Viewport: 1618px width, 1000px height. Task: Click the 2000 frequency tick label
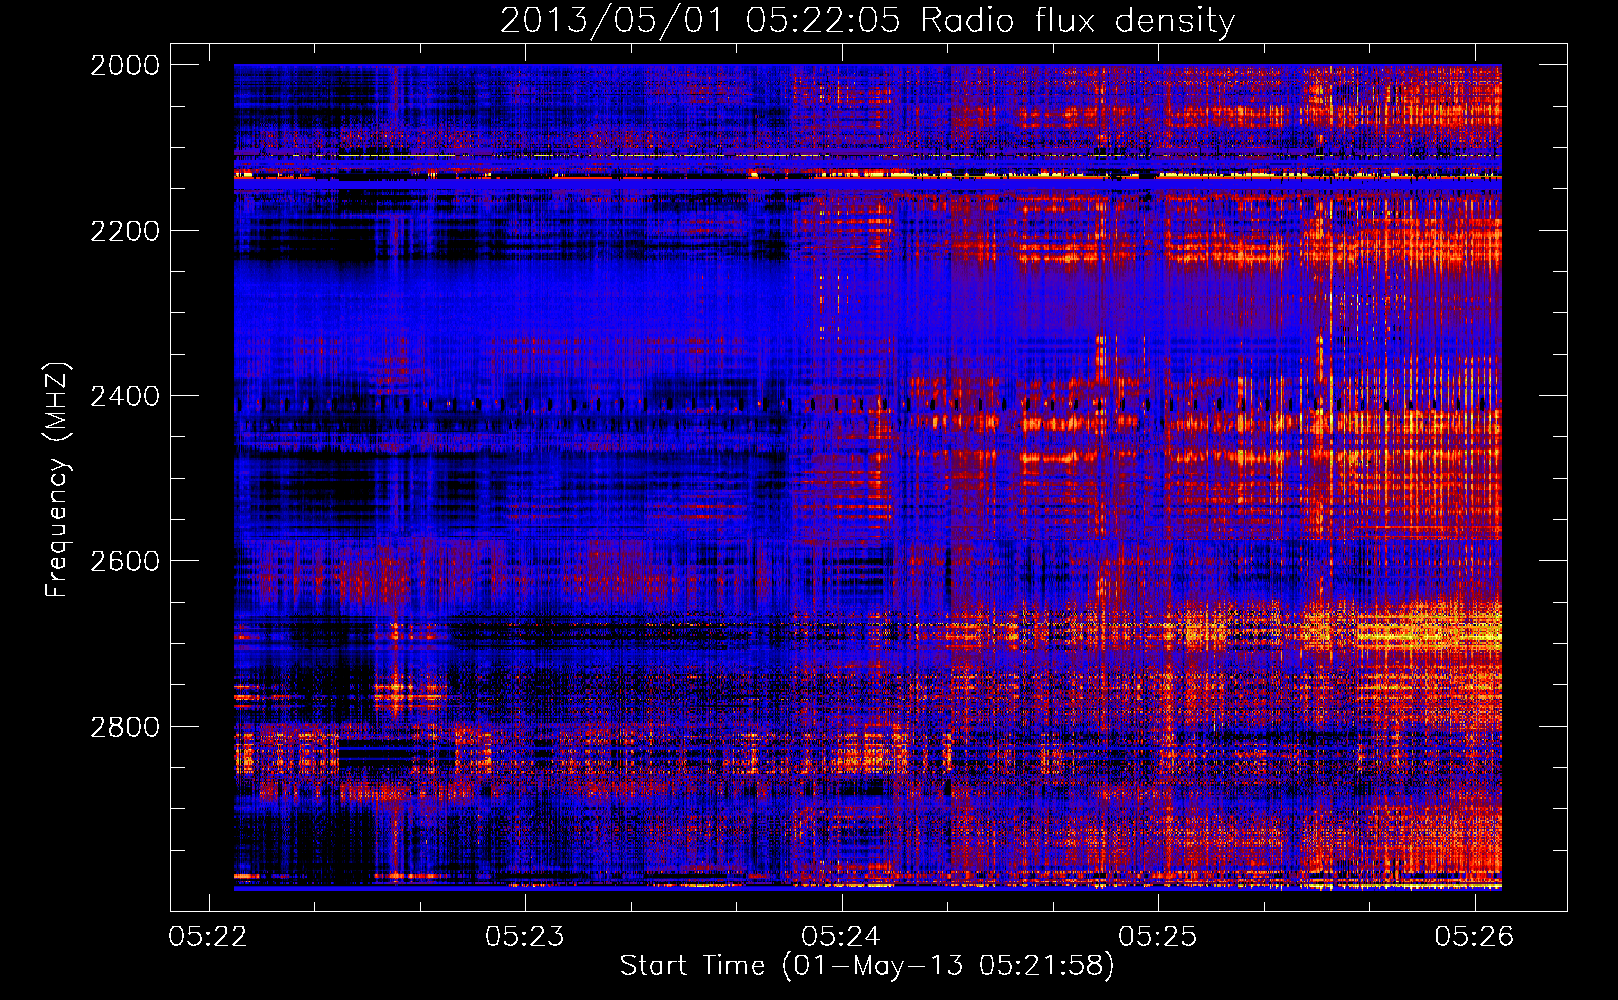[x=125, y=65]
